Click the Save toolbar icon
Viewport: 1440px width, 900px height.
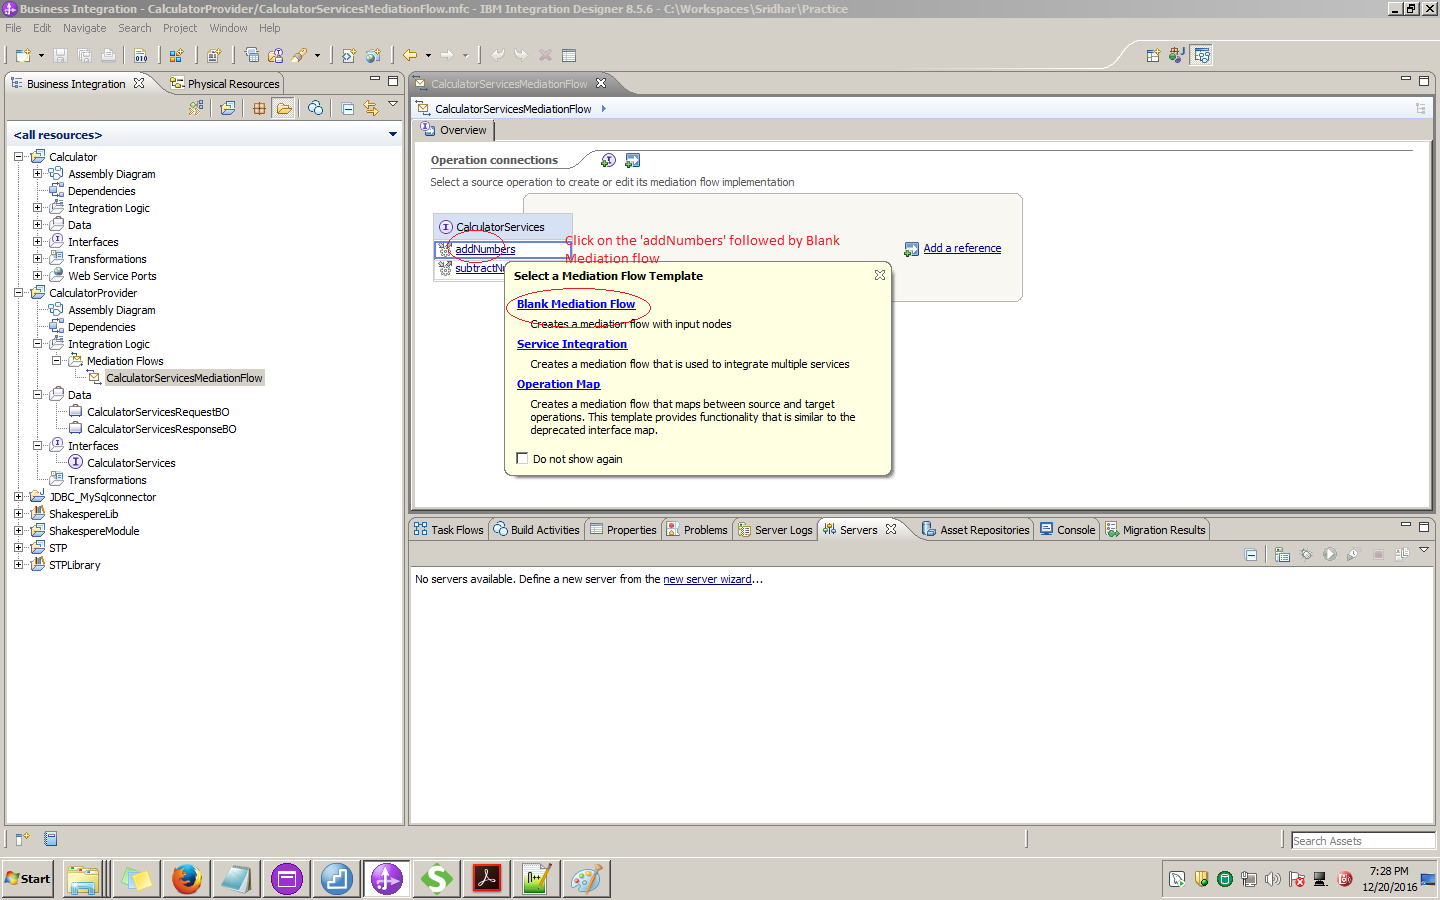(60, 55)
